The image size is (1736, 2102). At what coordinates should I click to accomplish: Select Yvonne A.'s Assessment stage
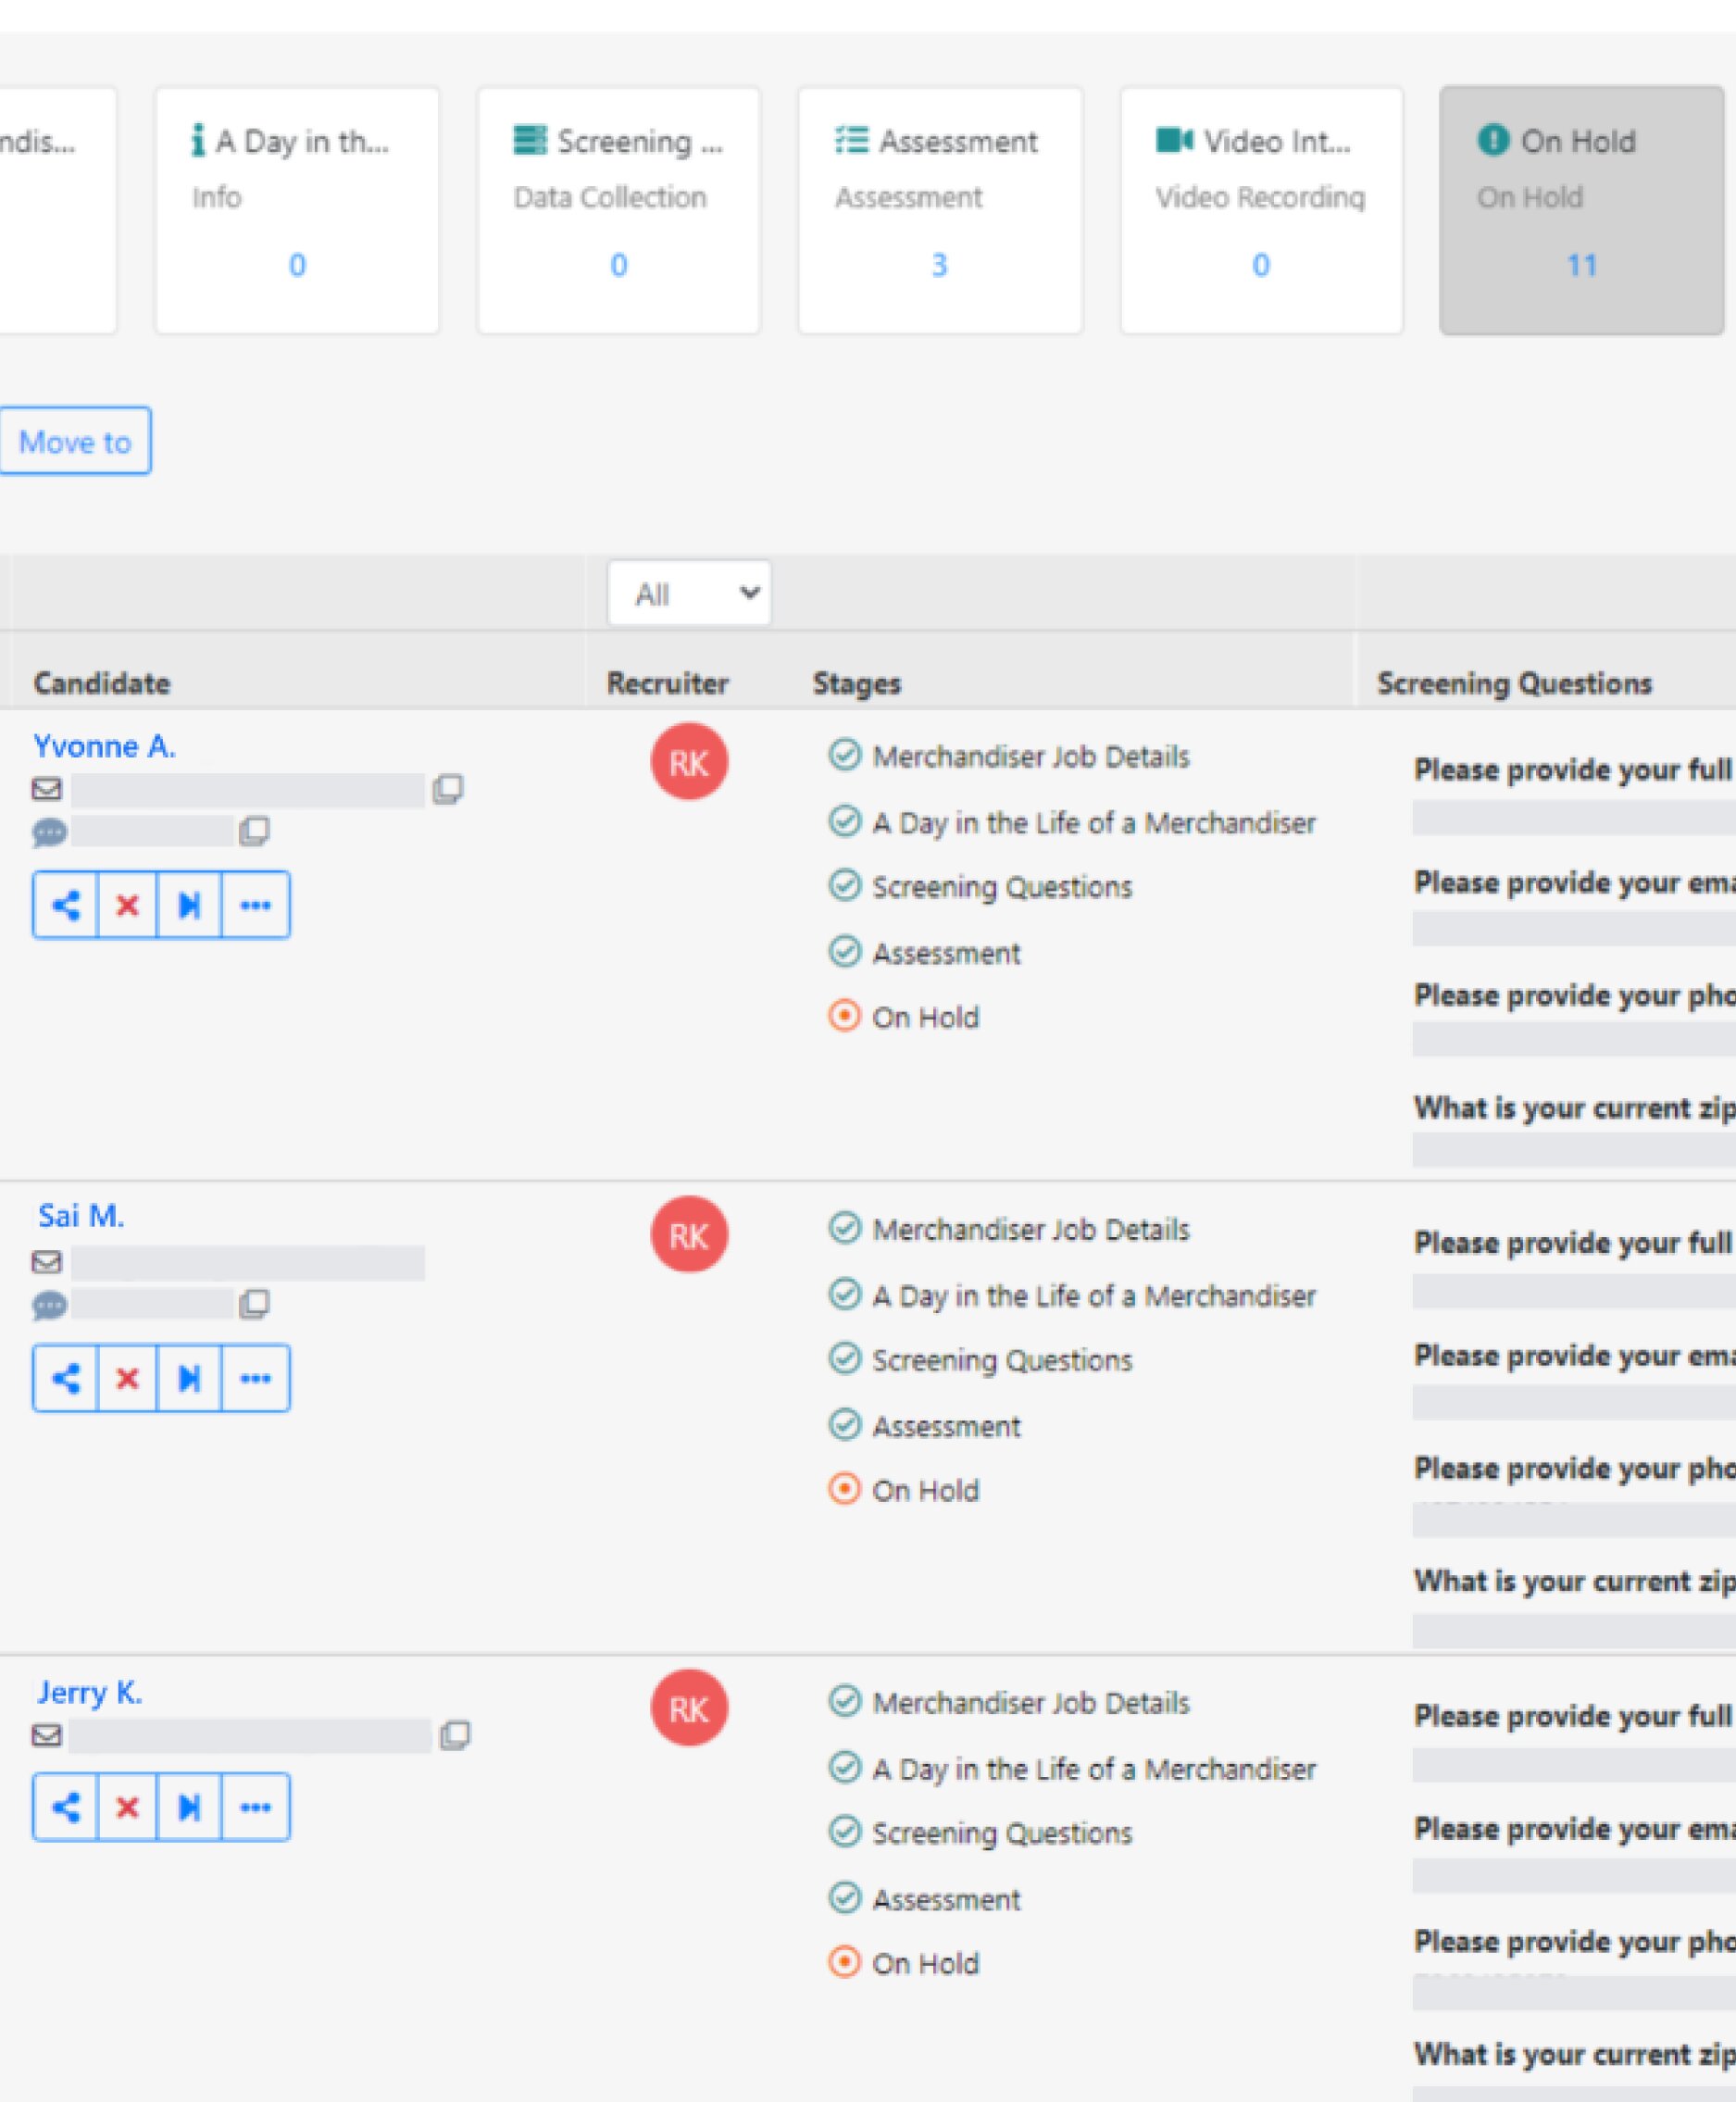(x=925, y=953)
